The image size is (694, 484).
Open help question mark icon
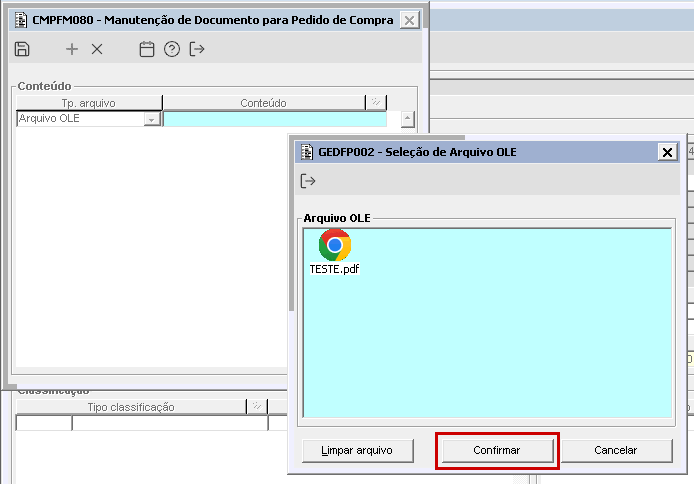[172, 49]
